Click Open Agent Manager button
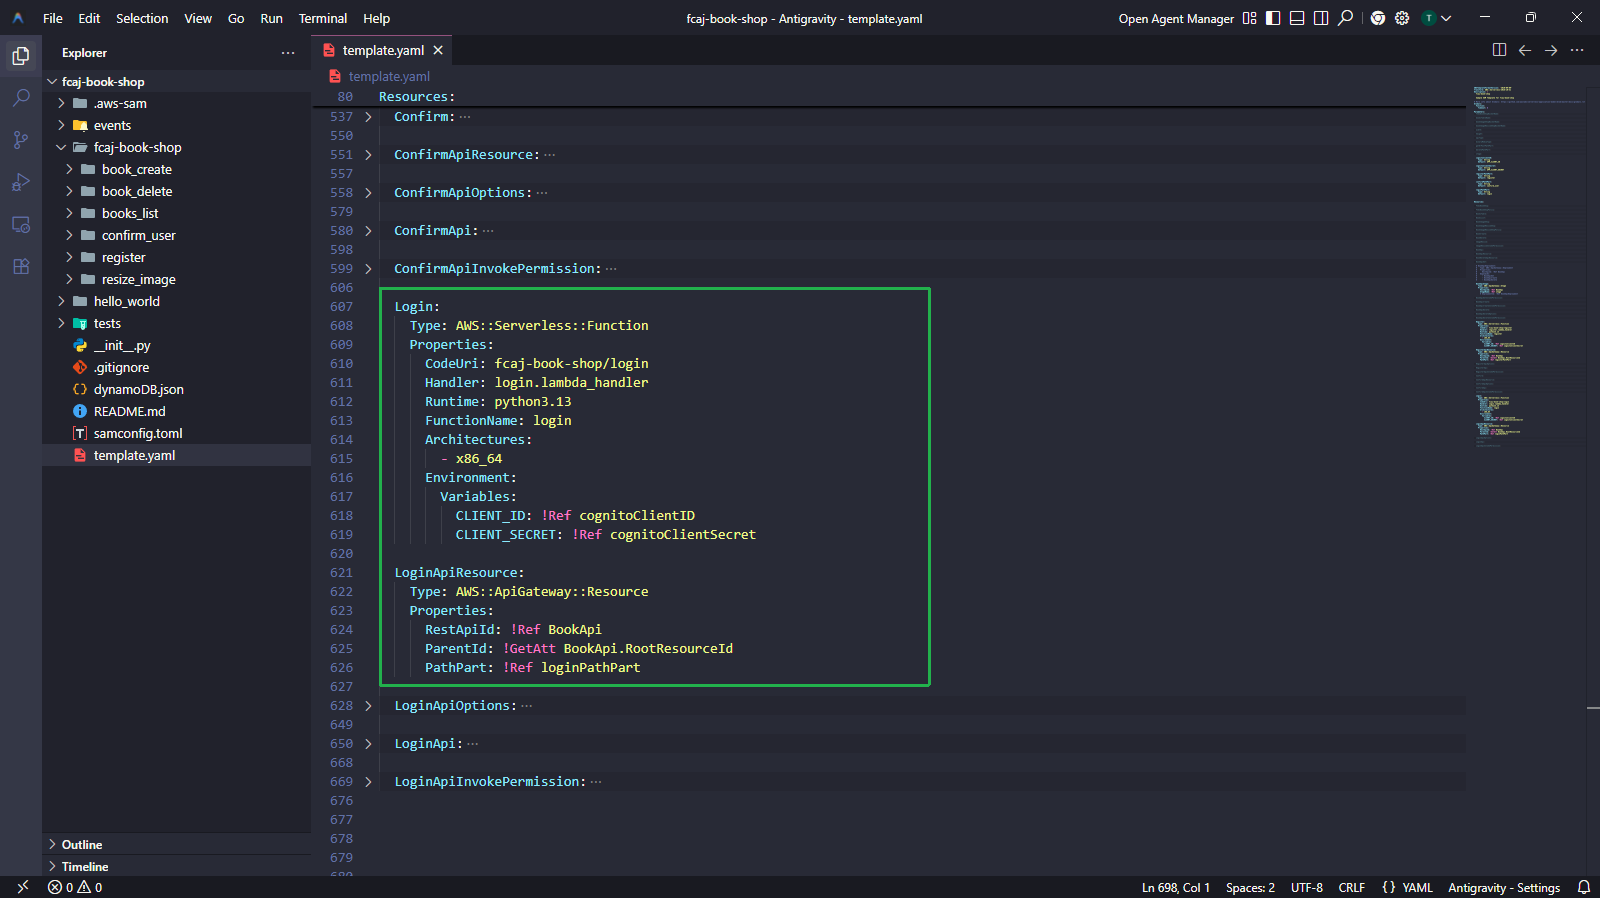Image resolution: width=1600 pixels, height=898 pixels. point(1176,18)
